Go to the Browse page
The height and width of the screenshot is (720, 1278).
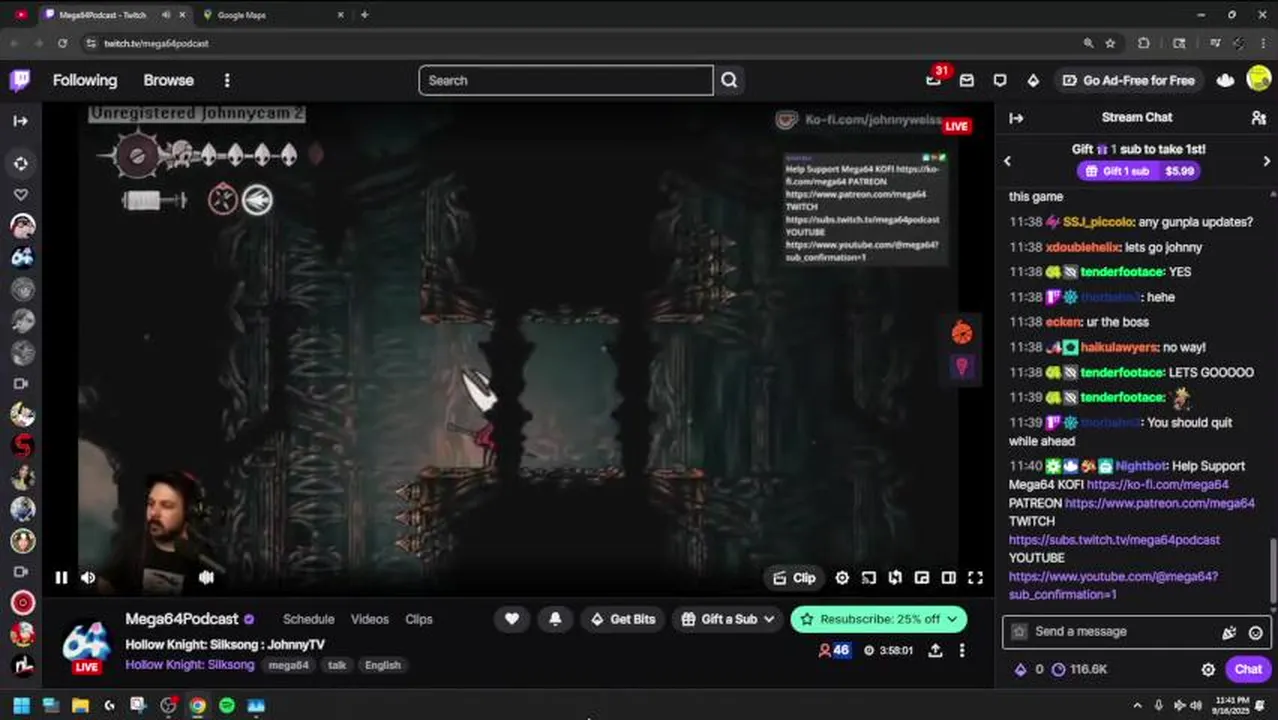point(168,80)
